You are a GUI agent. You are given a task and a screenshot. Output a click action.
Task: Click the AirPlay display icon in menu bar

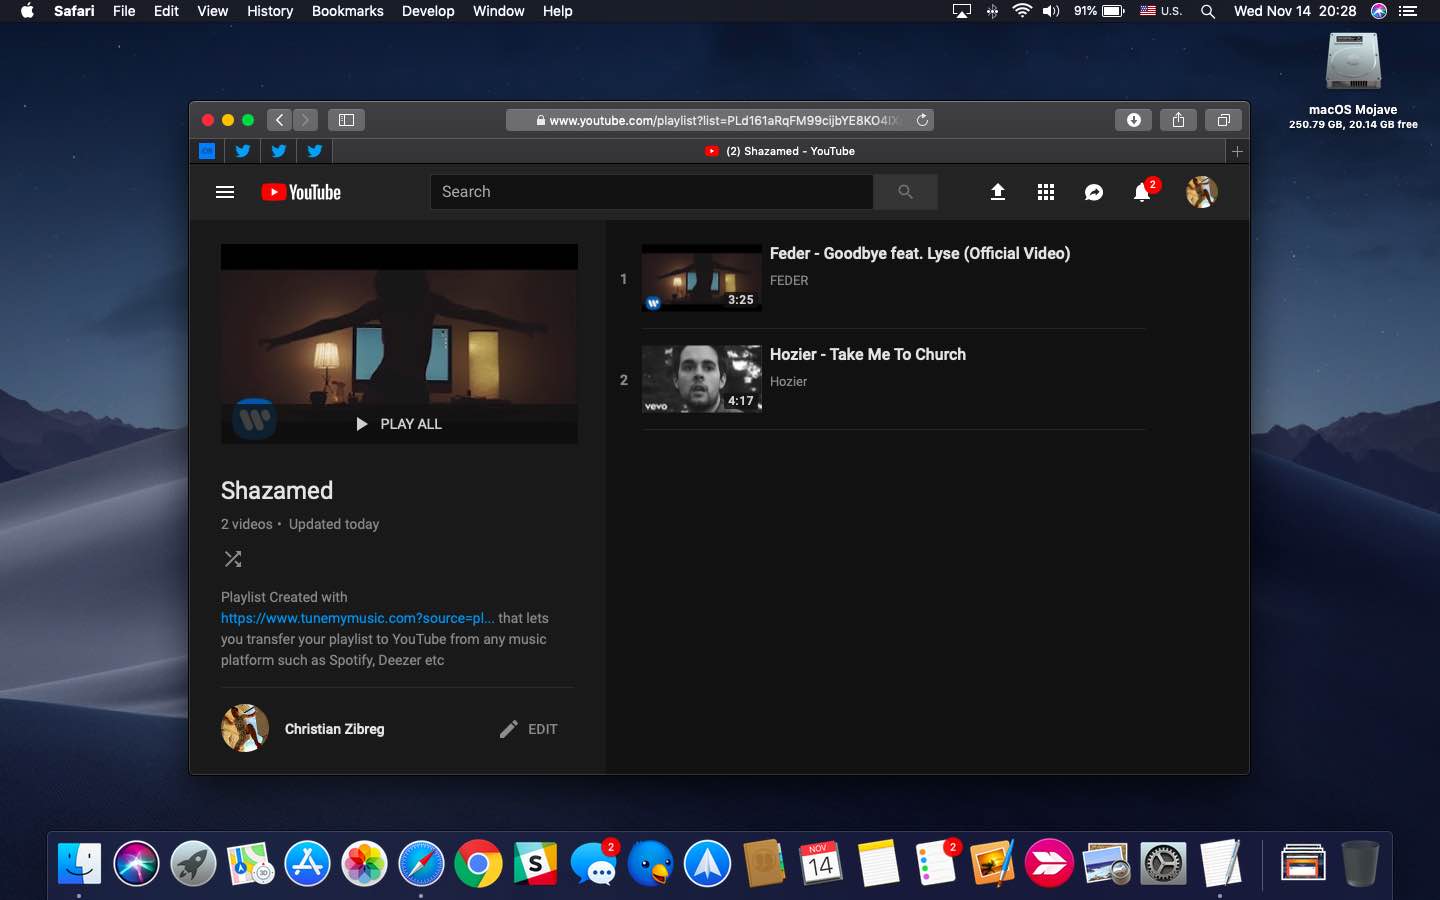click(x=962, y=11)
